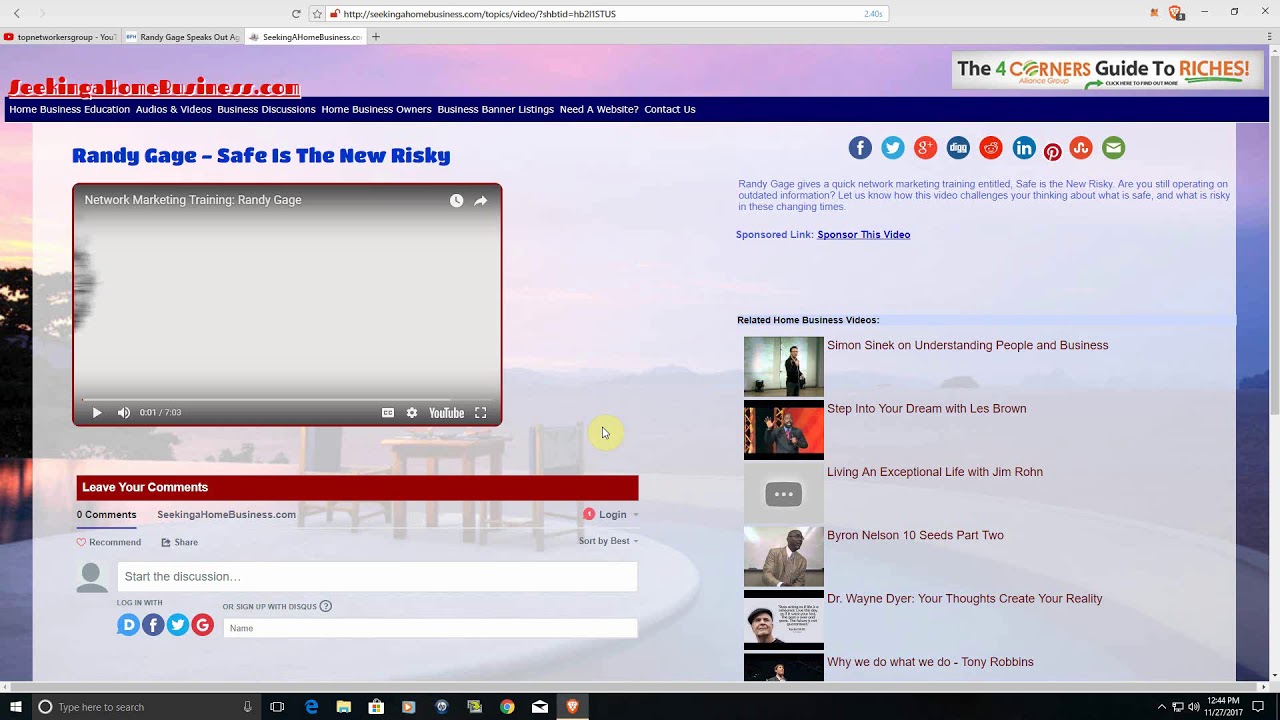This screenshot has height=720, width=1280.
Task: Click the Byron Nelson video thumbnail
Action: pyautogui.click(x=784, y=556)
